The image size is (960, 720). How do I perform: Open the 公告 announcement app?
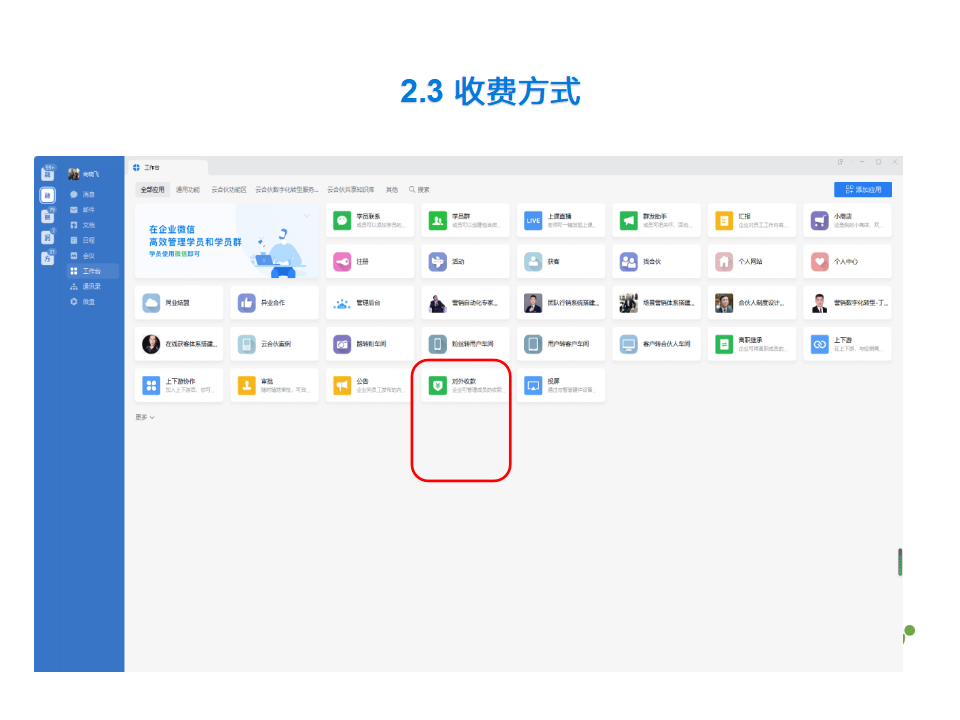click(x=370, y=385)
